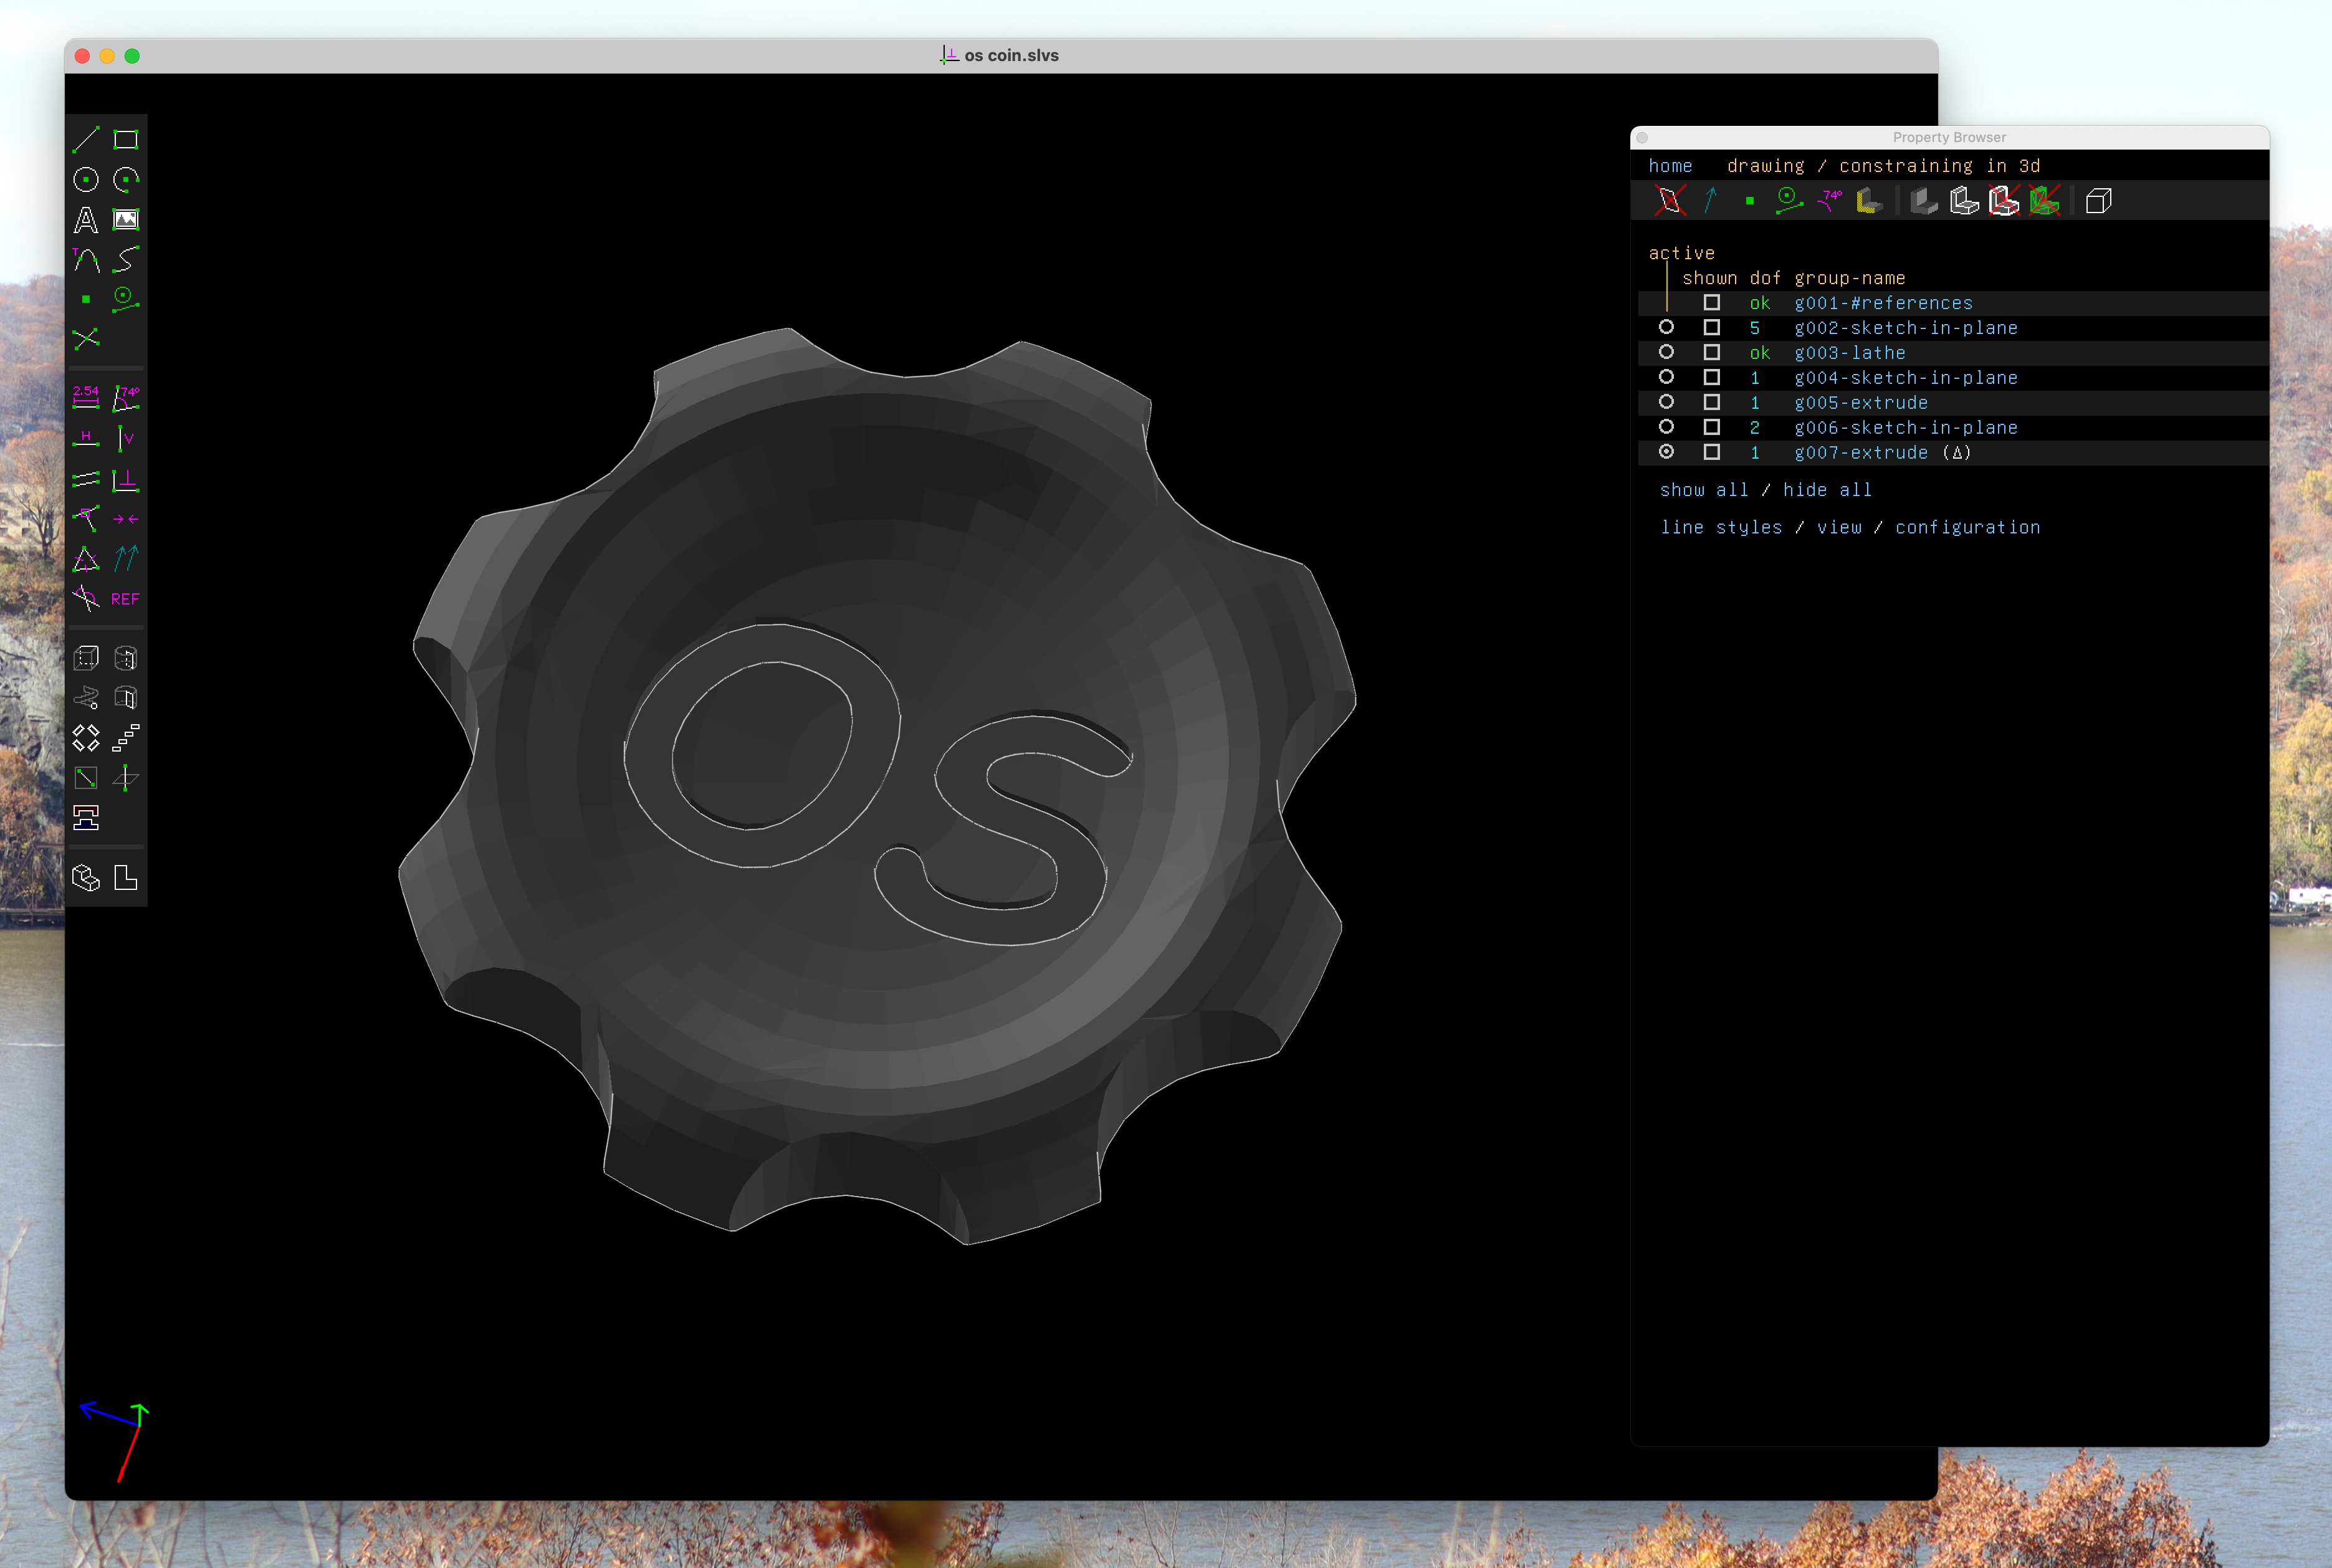Toggle REF reference dimension tool
This screenshot has height=1568, width=2332.
126,599
